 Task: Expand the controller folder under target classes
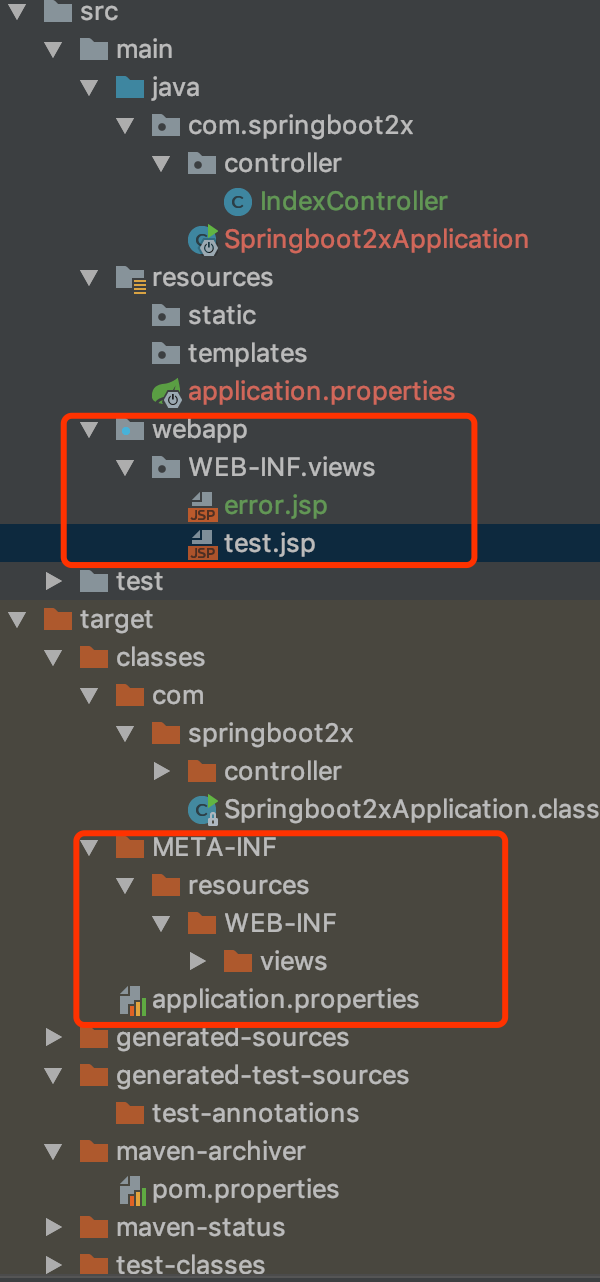pos(162,772)
